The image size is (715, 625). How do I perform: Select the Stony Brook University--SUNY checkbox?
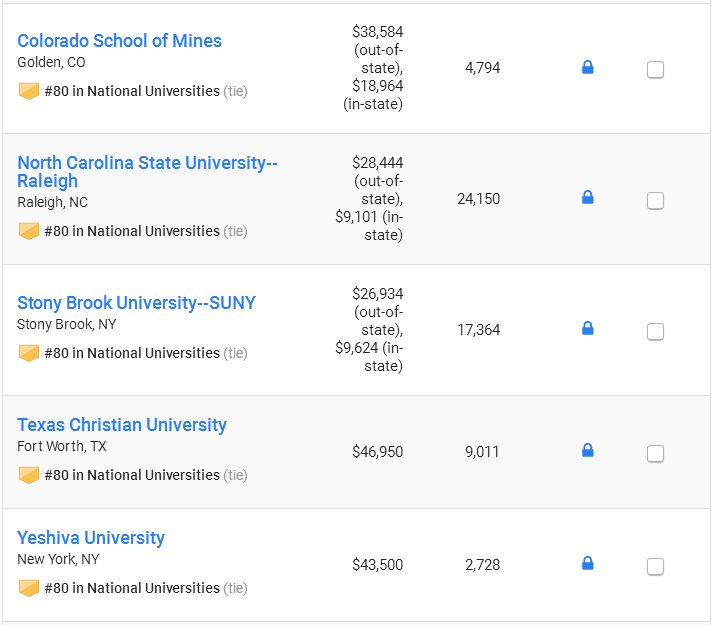[x=655, y=331]
